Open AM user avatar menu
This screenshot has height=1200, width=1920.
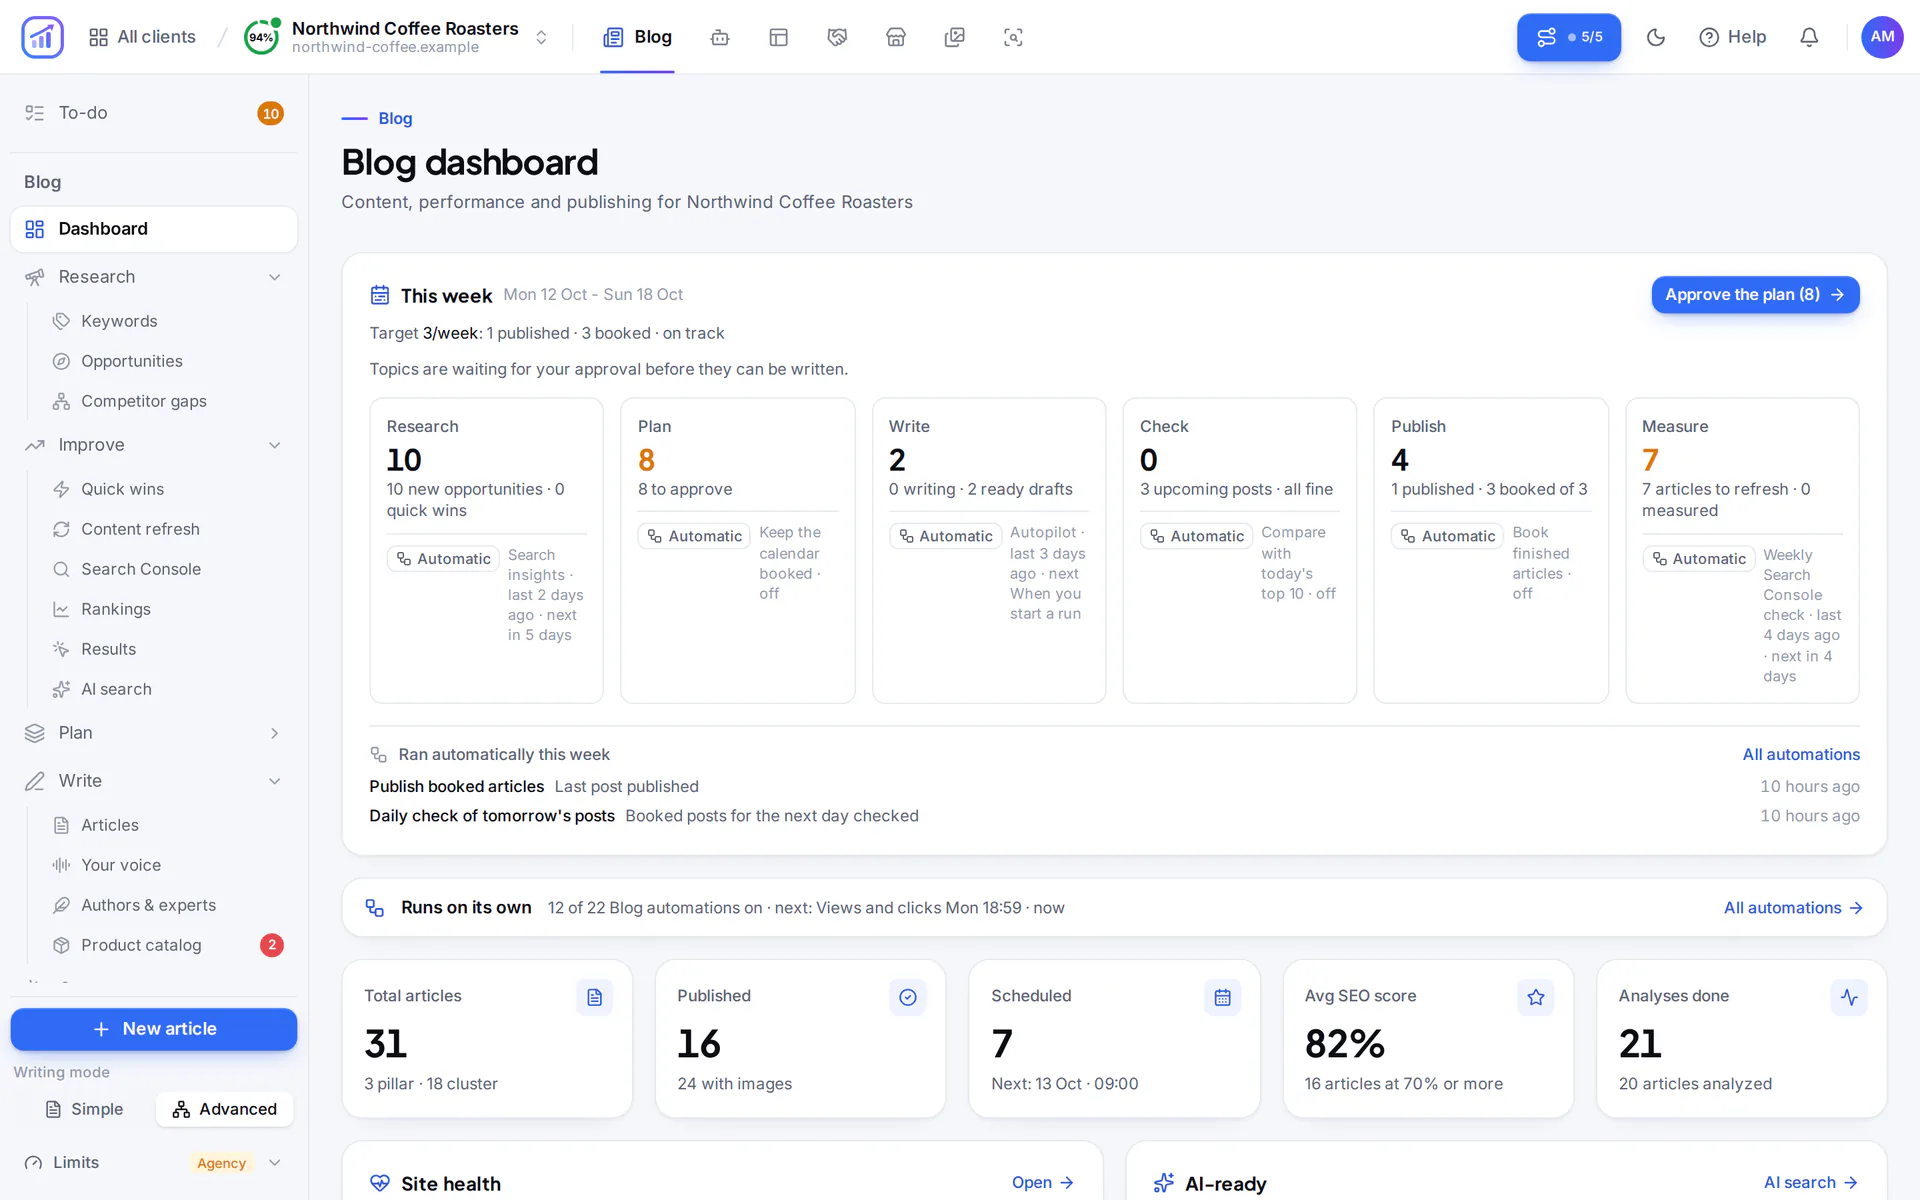tap(1882, 37)
